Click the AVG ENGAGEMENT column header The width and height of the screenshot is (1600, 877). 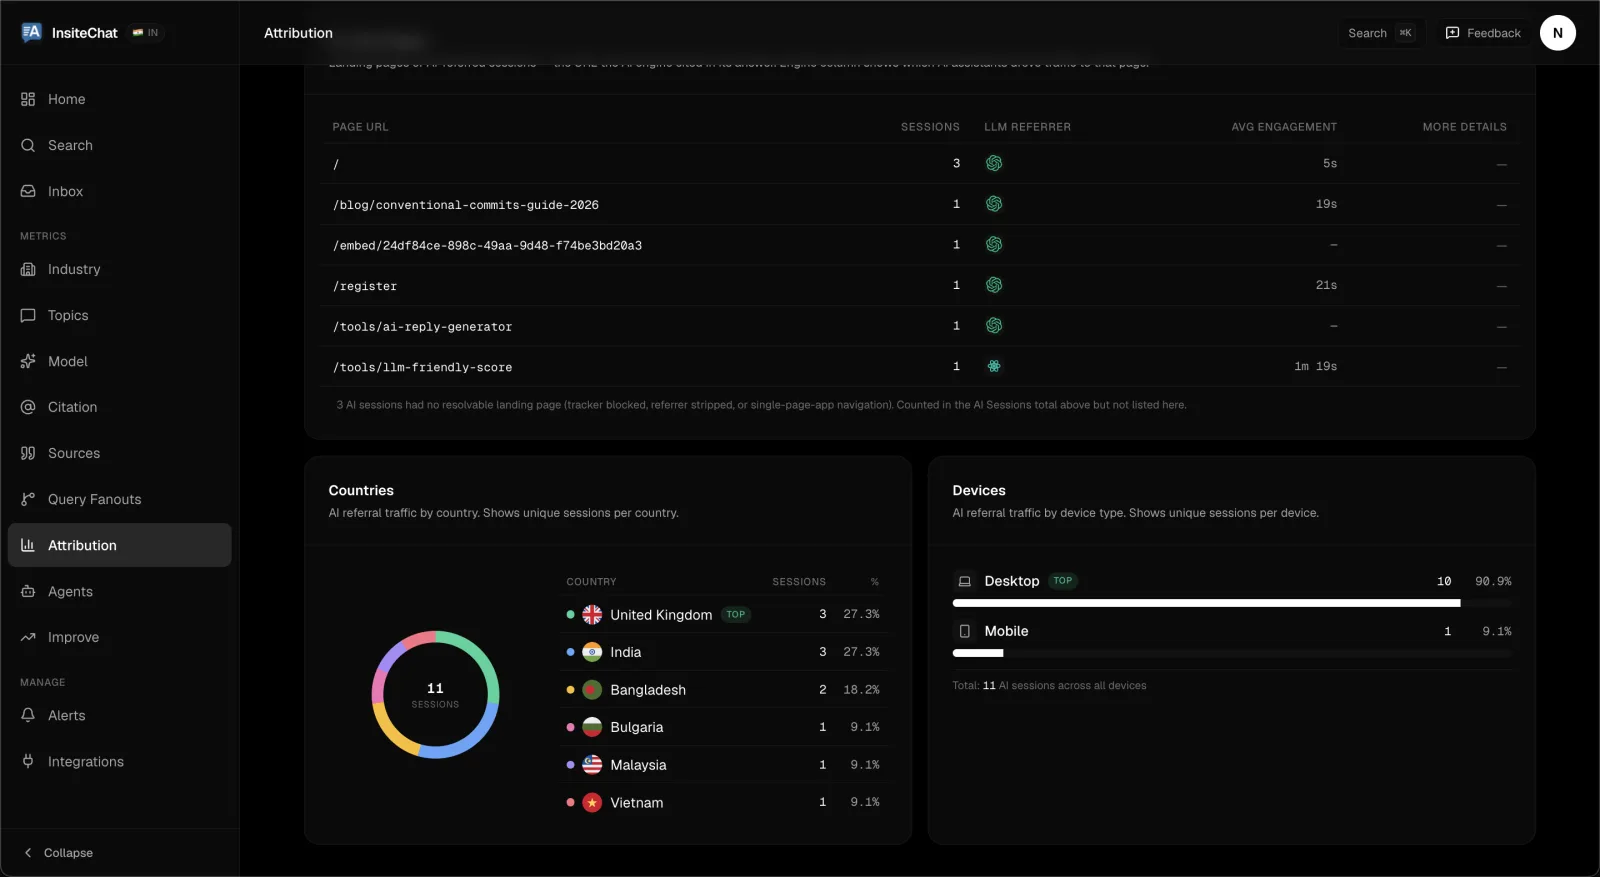pos(1284,127)
